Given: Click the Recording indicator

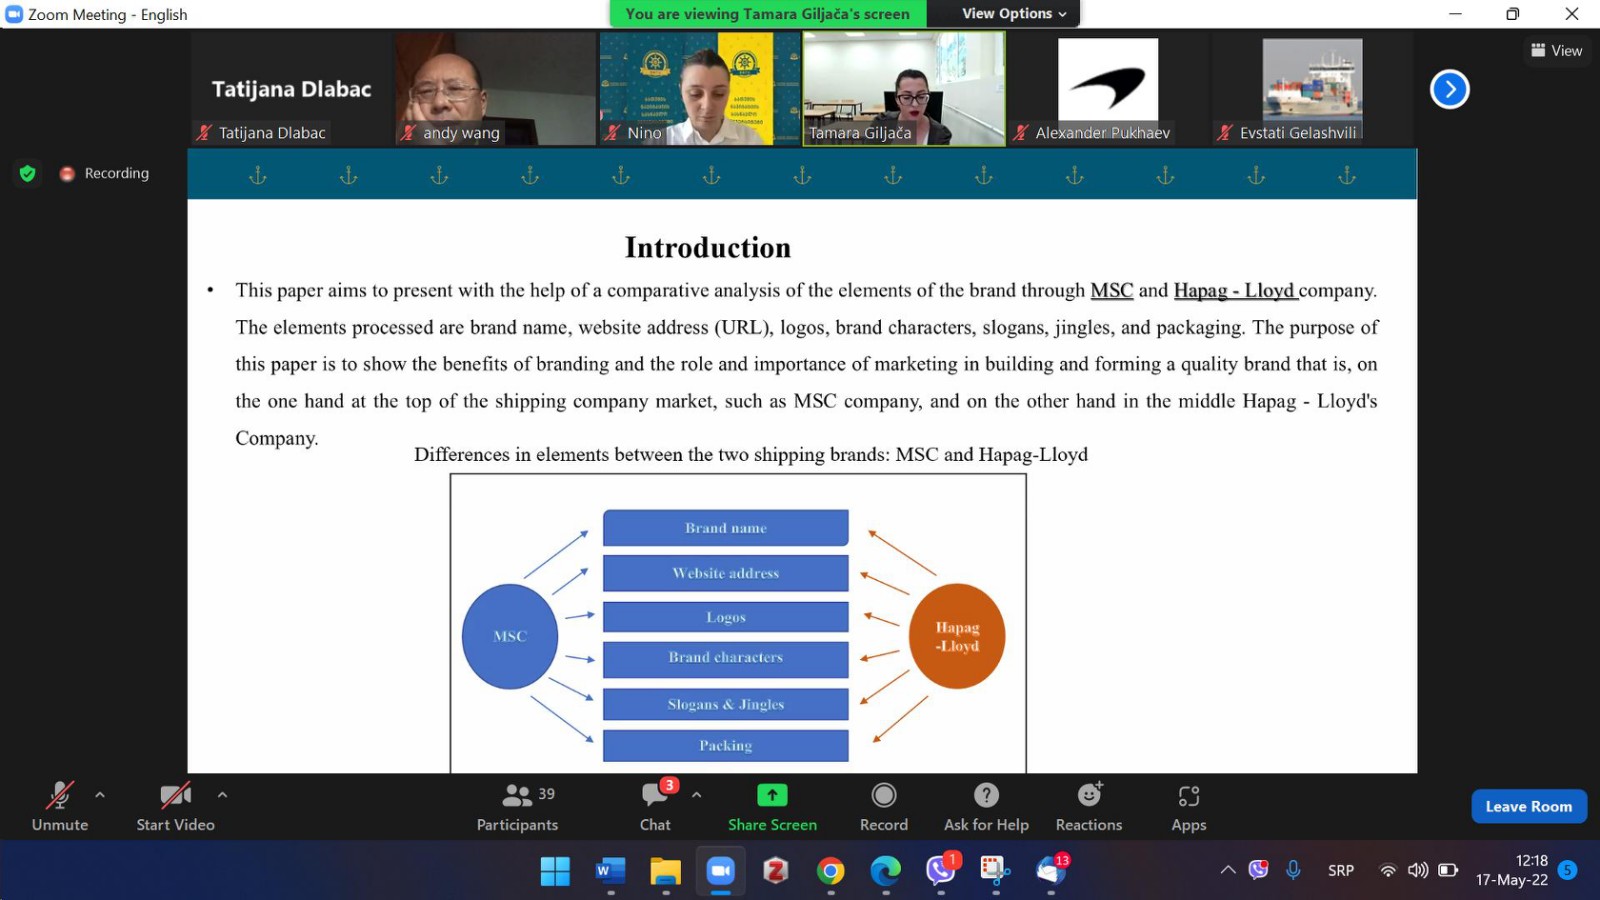Looking at the screenshot, I should tap(105, 173).
